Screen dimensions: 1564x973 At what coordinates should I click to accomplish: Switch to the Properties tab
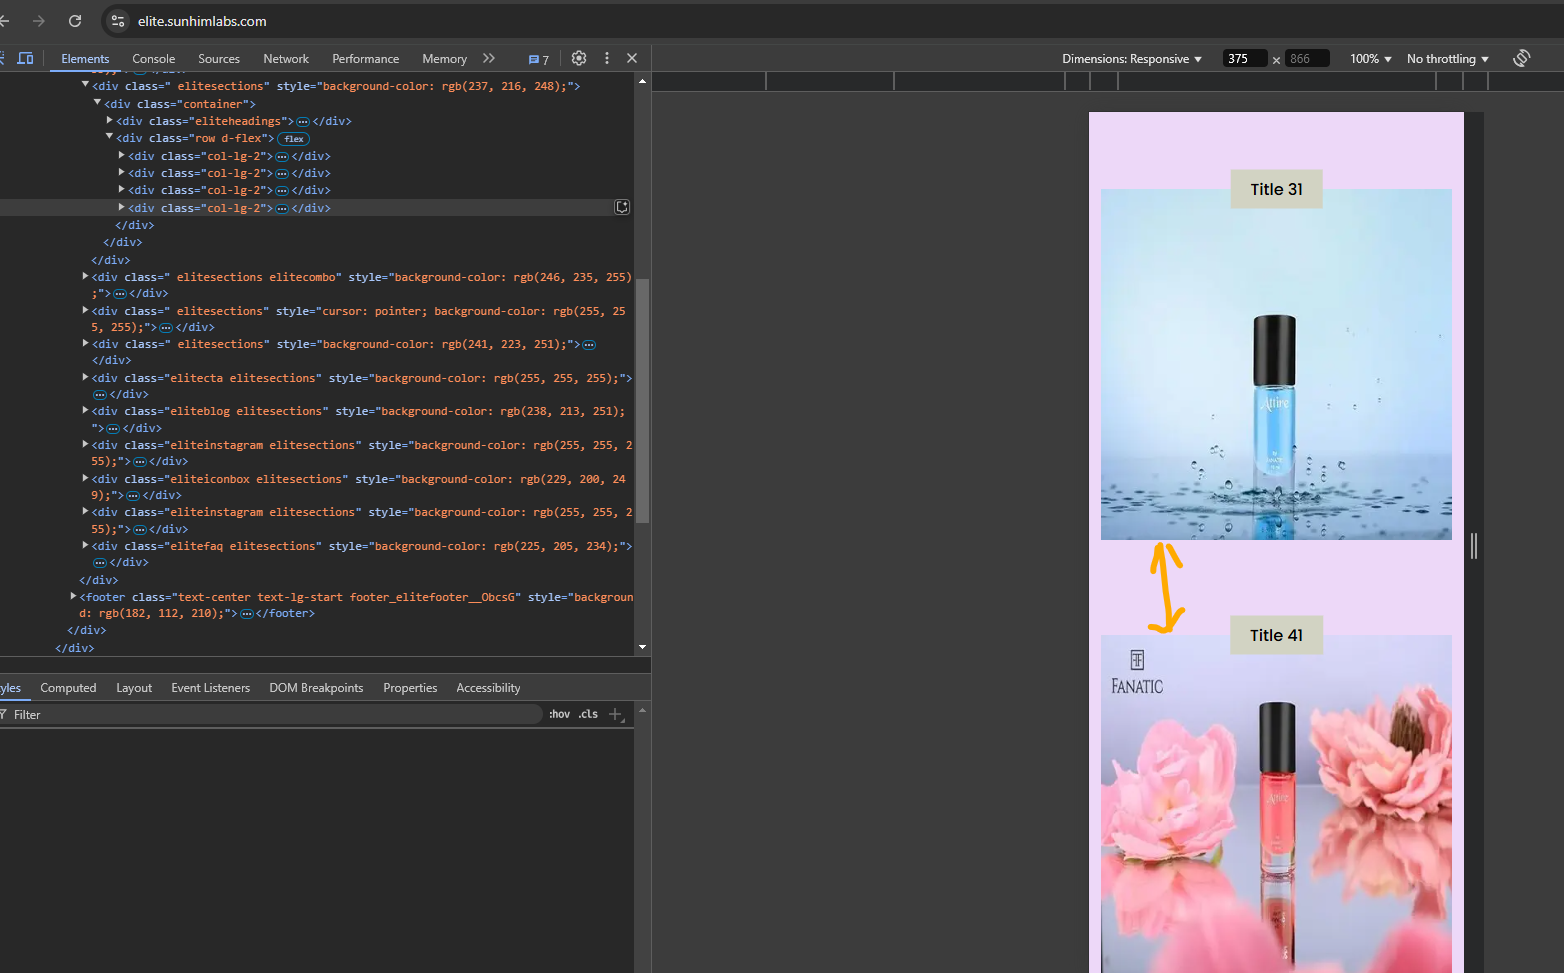[410, 688]
